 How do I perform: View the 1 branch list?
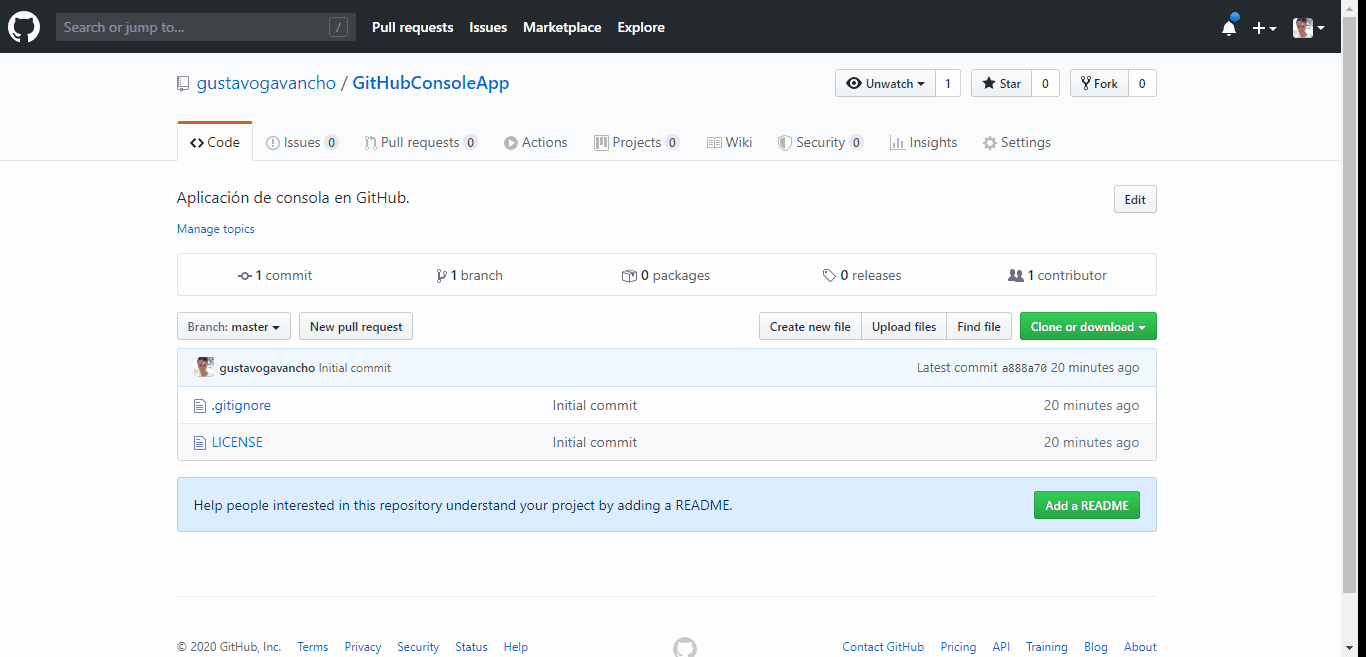tap(470, 275)
